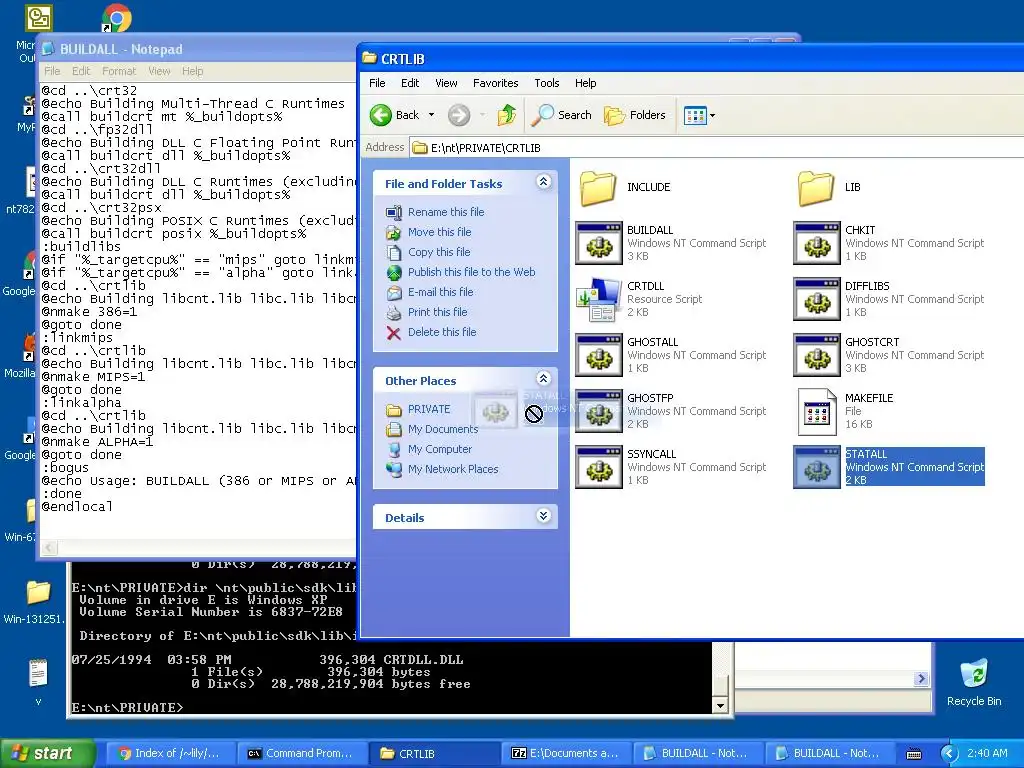This screenshot has width=1024, height=768.
Task: Click the keyboard tray icon
Action: tap(914, 754)
